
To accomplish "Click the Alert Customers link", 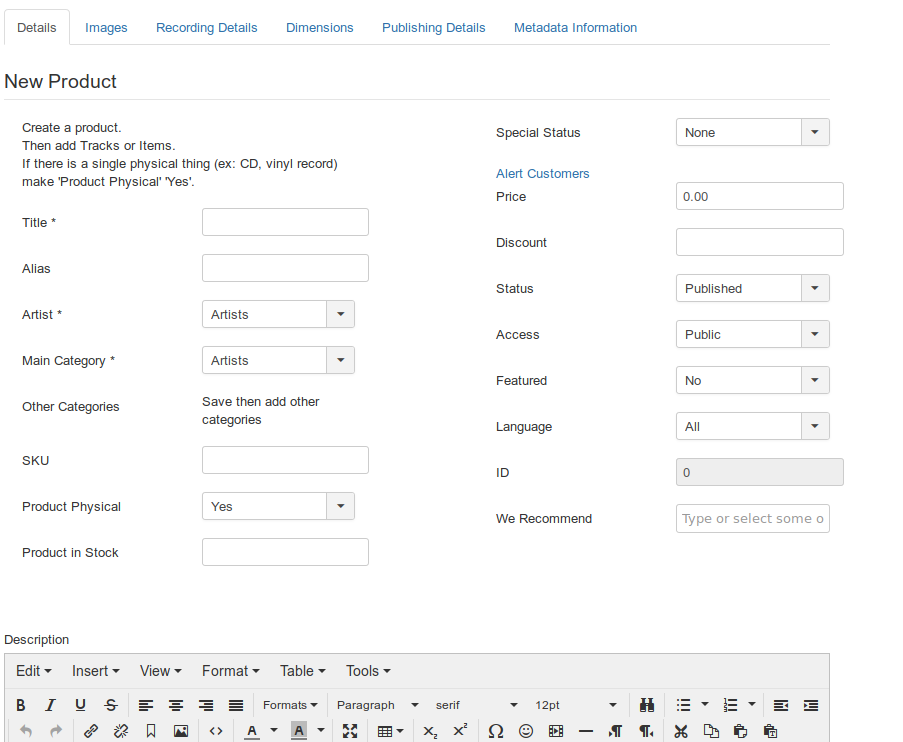I will tap(543, 173).
